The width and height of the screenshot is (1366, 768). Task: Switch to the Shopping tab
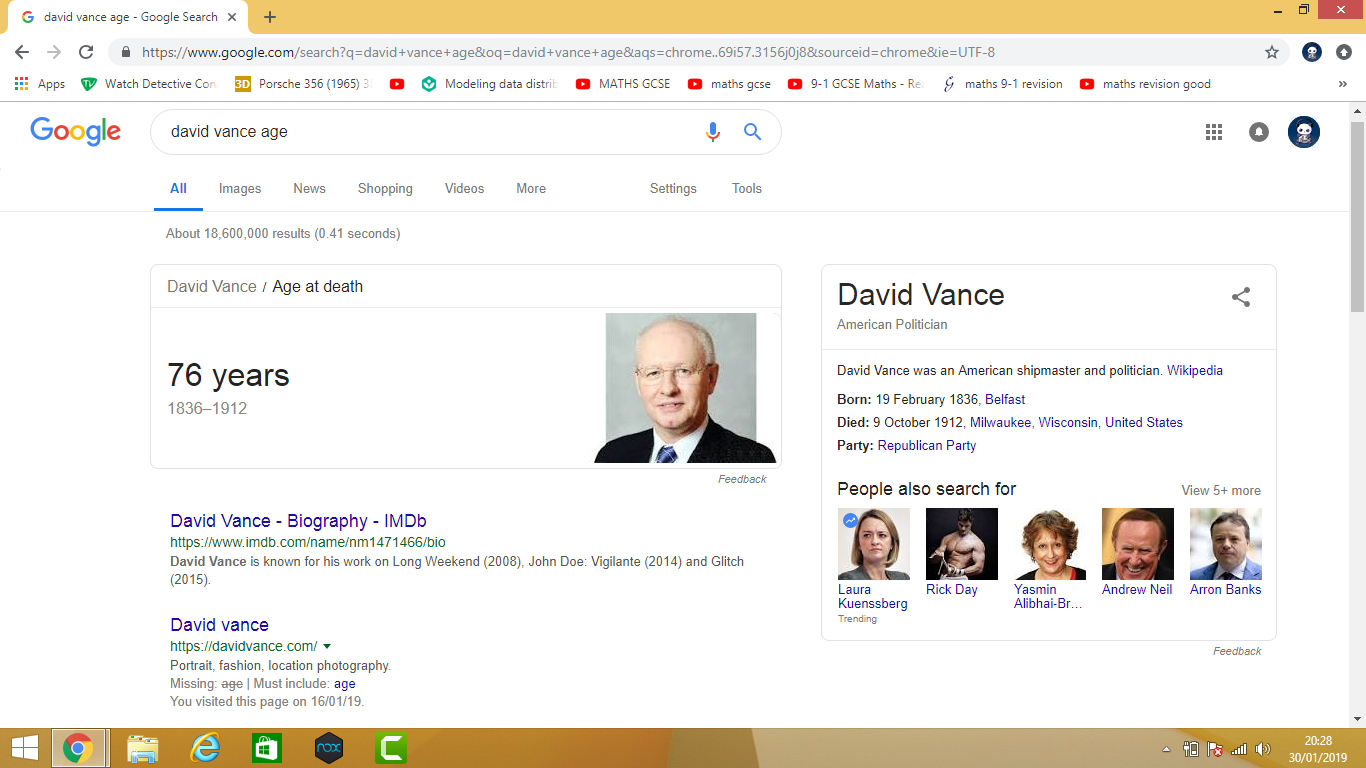385,188
